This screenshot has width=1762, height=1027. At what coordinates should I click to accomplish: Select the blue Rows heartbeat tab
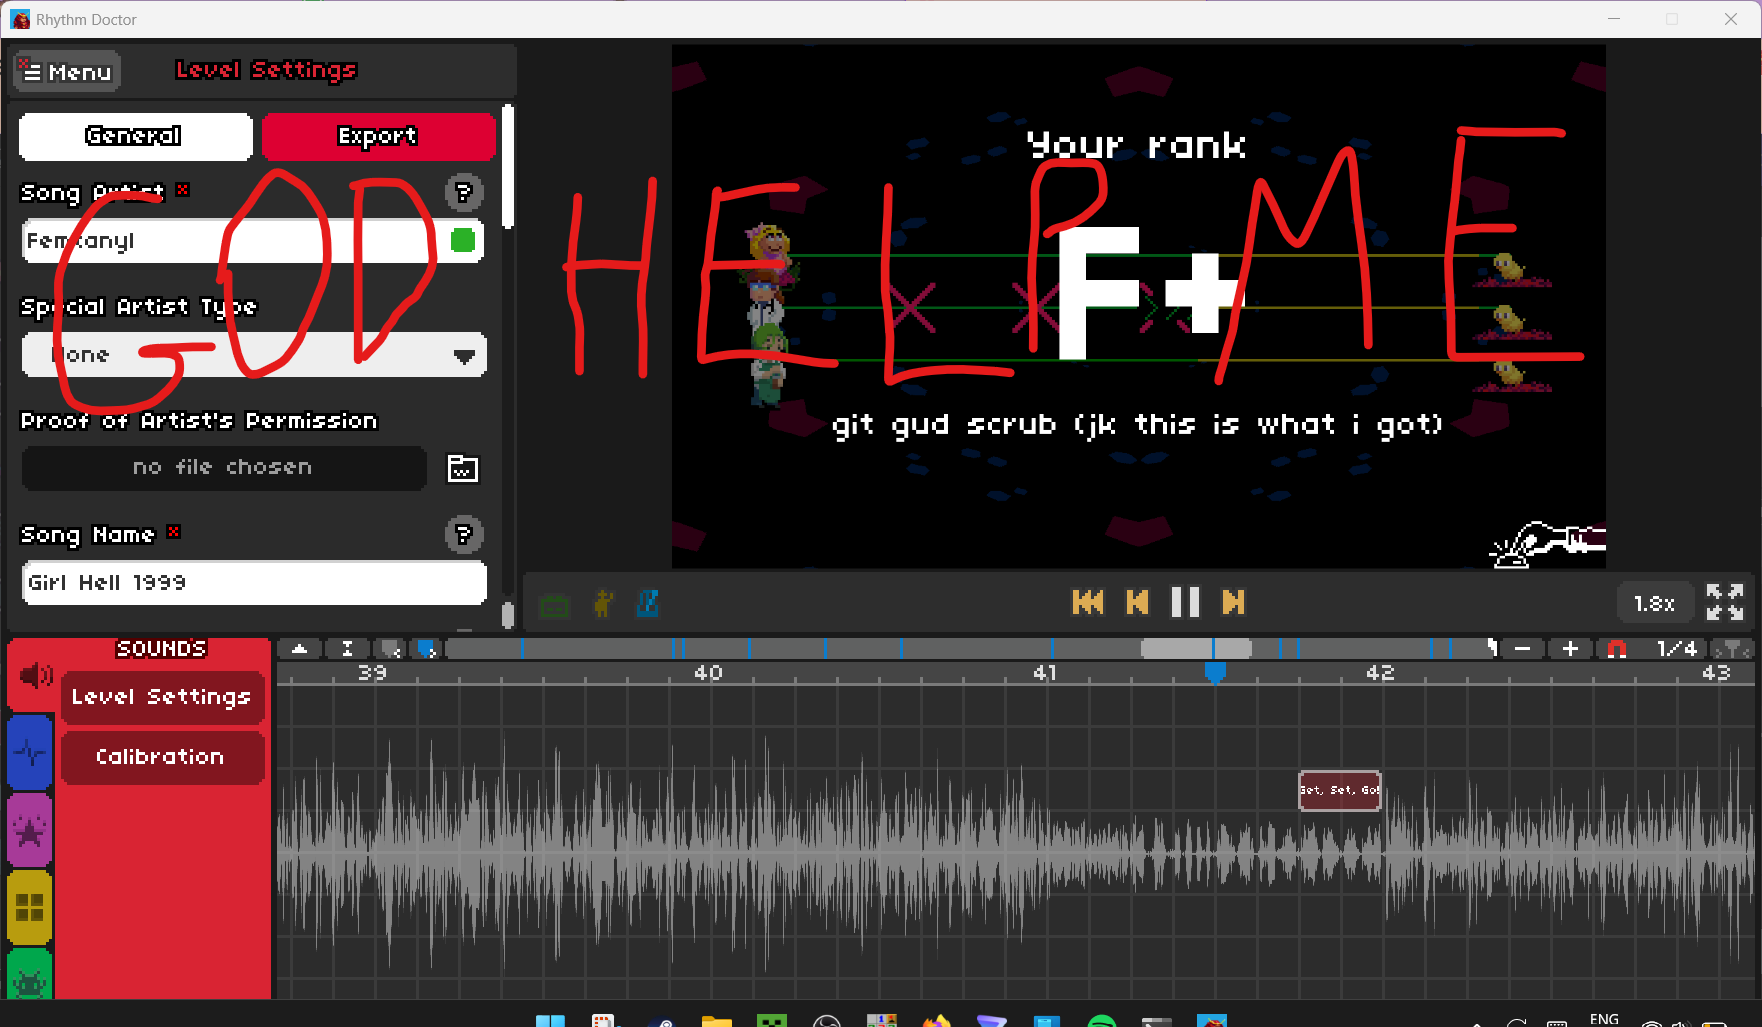[x=30, y=752]
